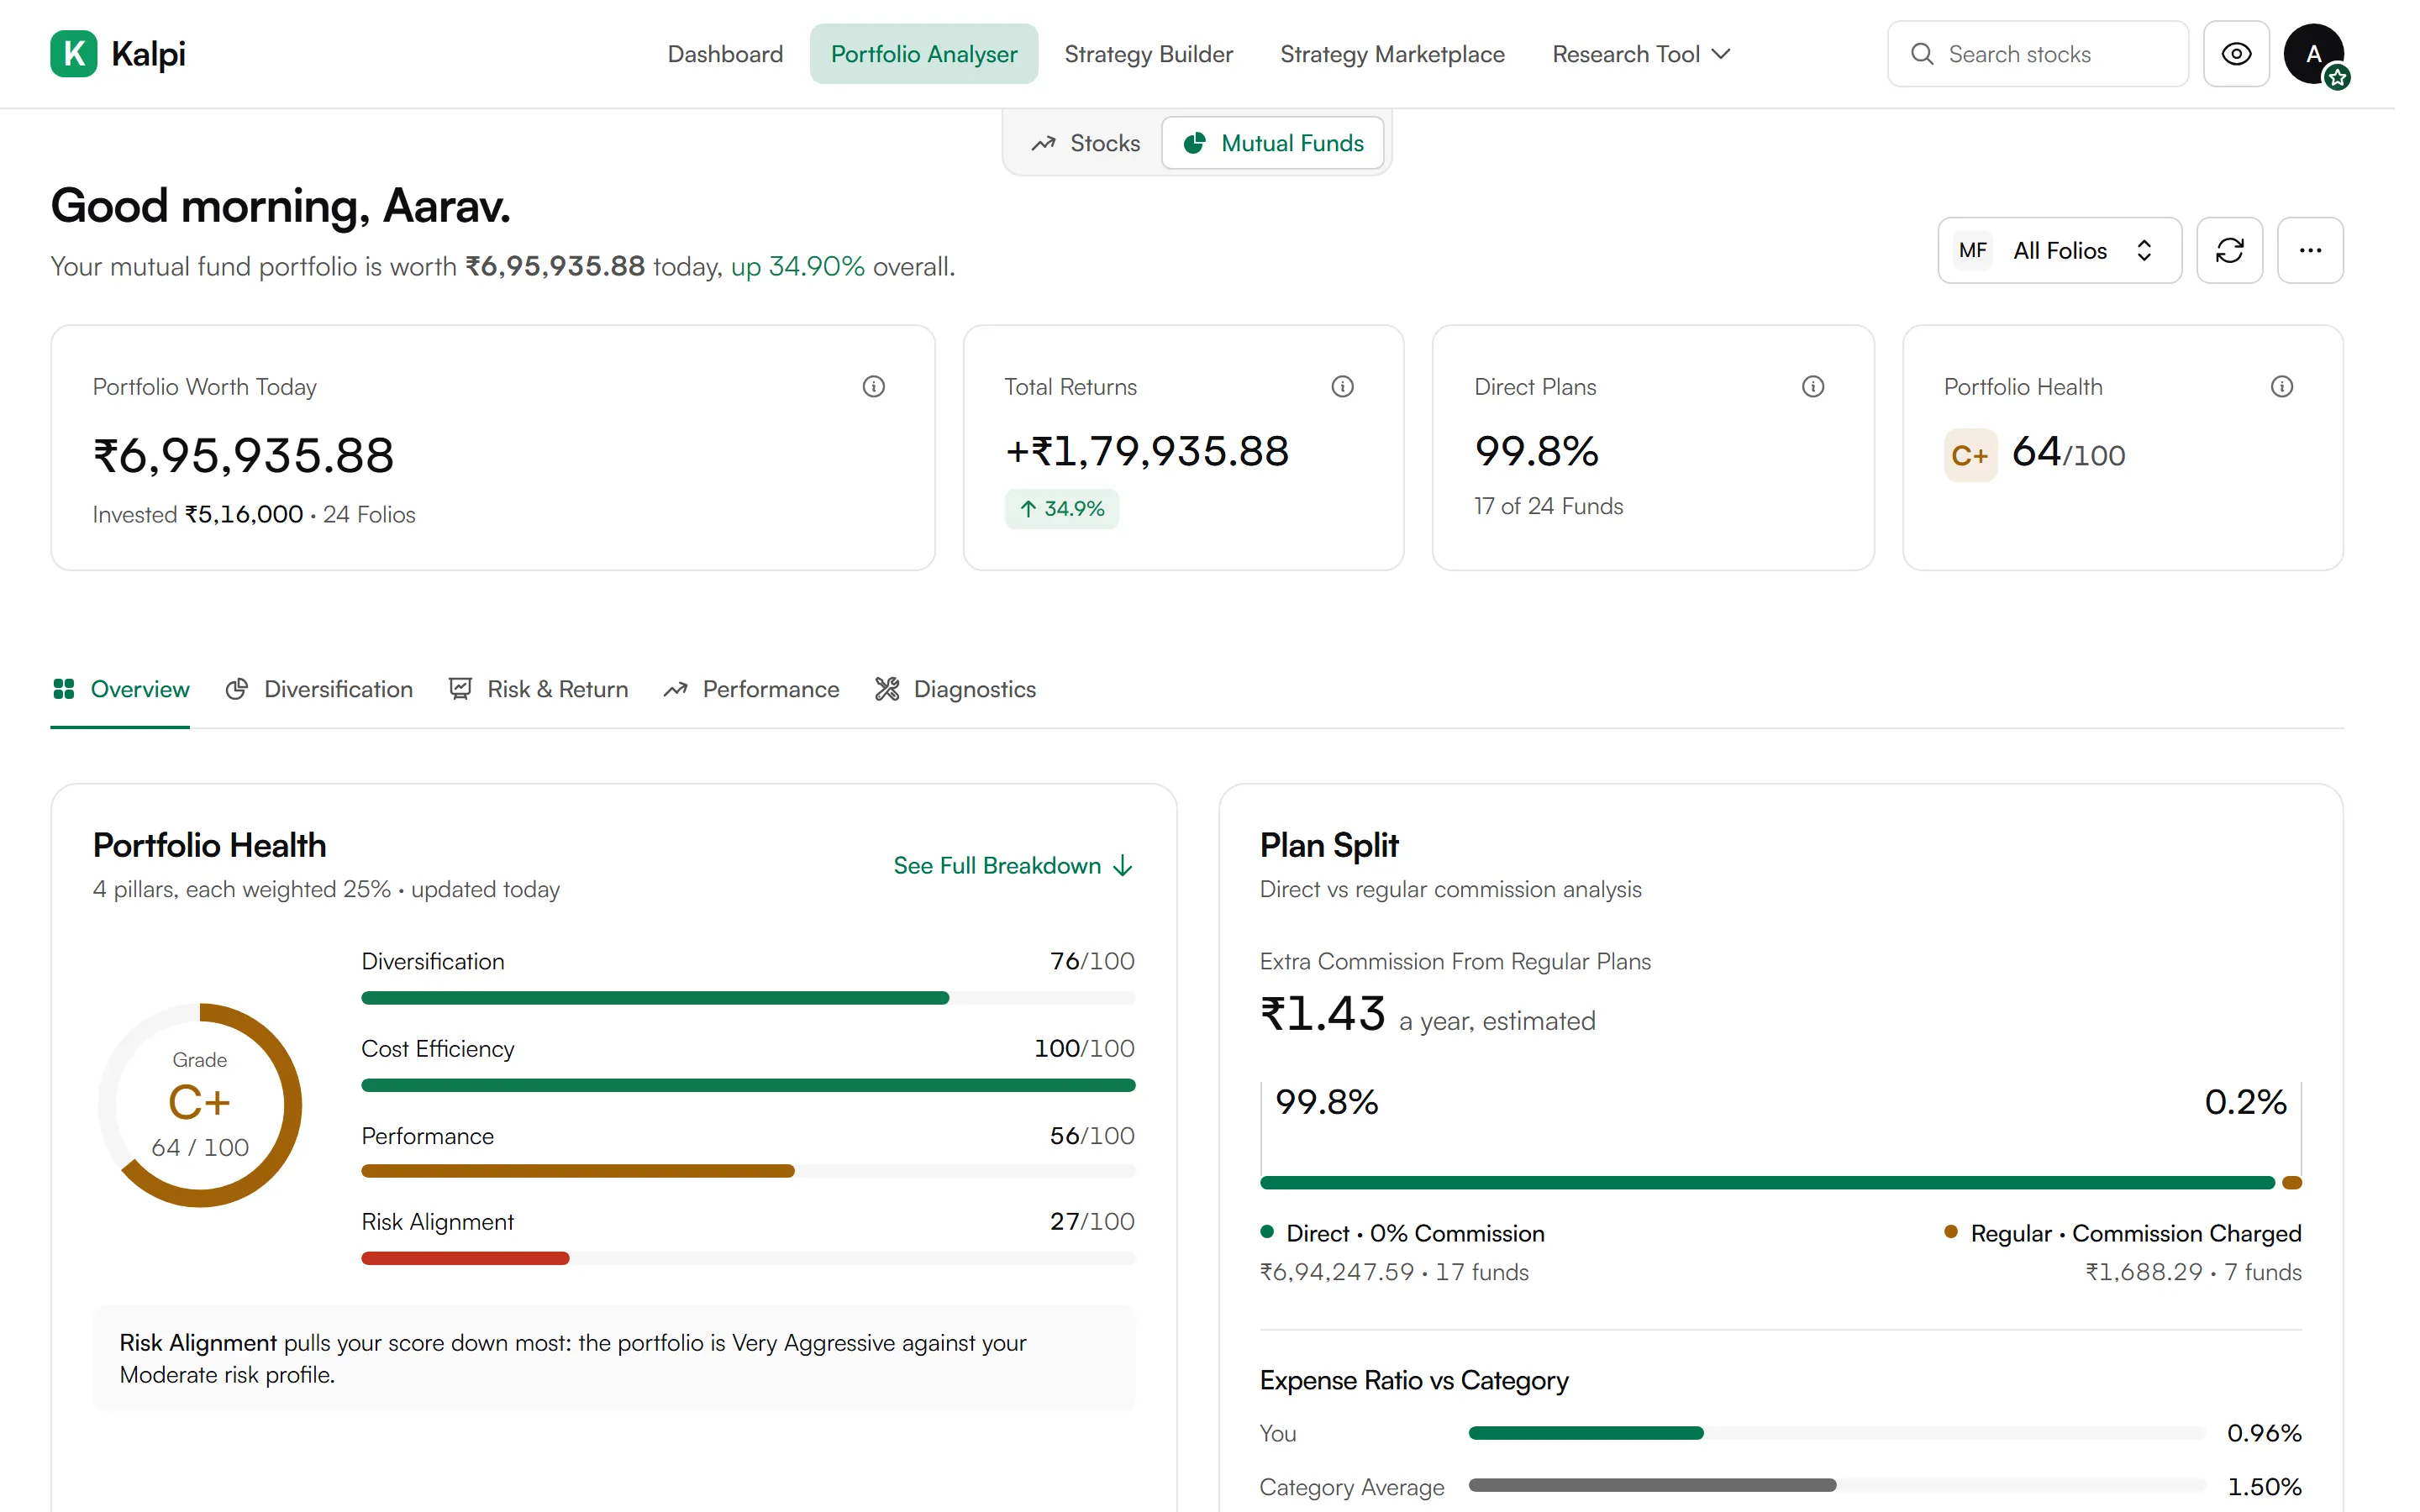Click the Category Average expense ratio bar
Screen dimensions: 2420x1512
pos(1836,1486)
